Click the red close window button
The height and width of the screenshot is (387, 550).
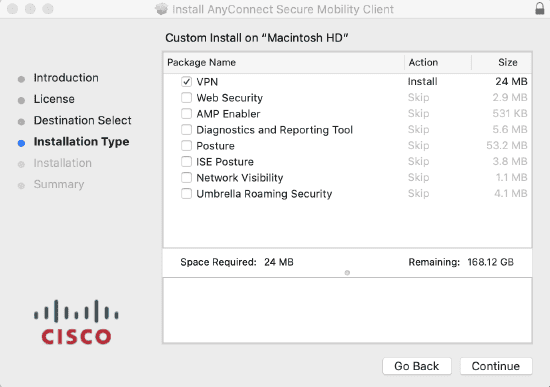[x=13, y=9]
